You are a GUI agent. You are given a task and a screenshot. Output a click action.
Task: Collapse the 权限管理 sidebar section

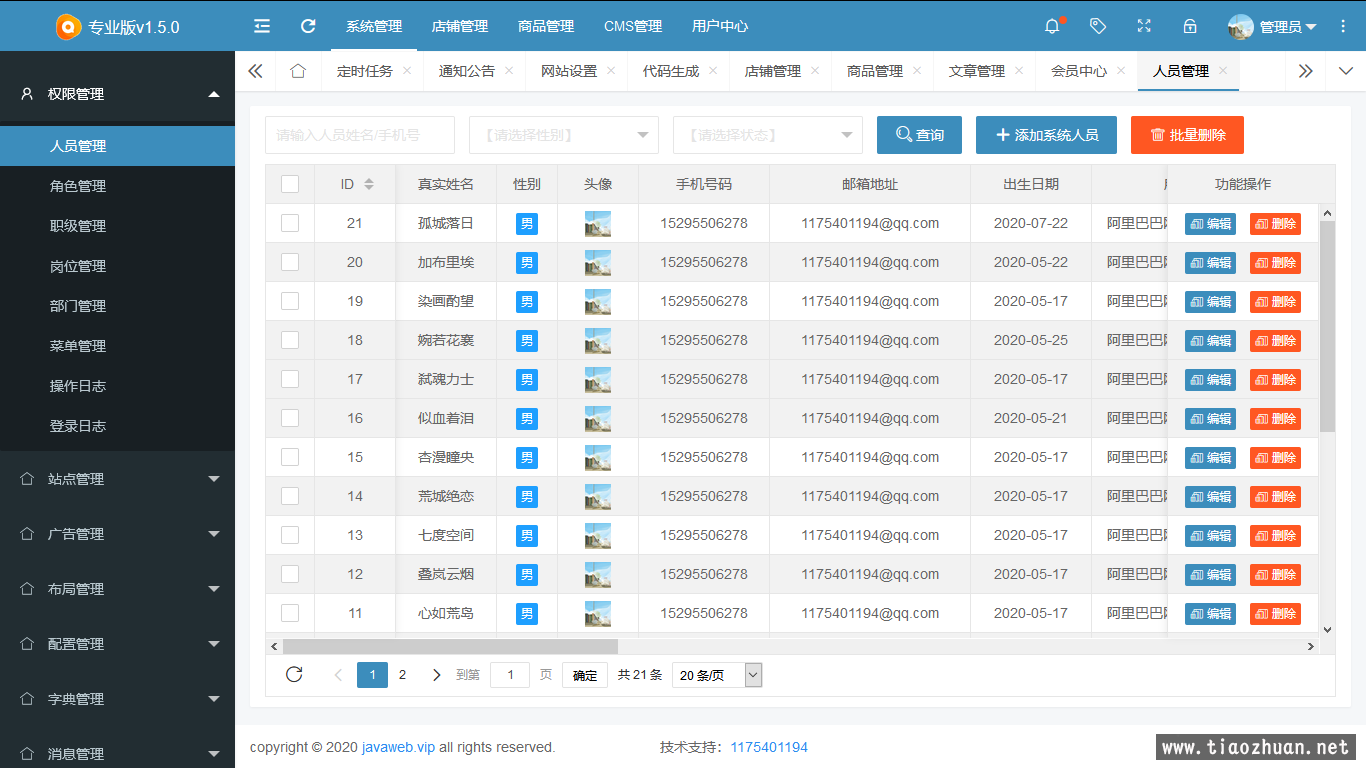click(x=117, y=94)
